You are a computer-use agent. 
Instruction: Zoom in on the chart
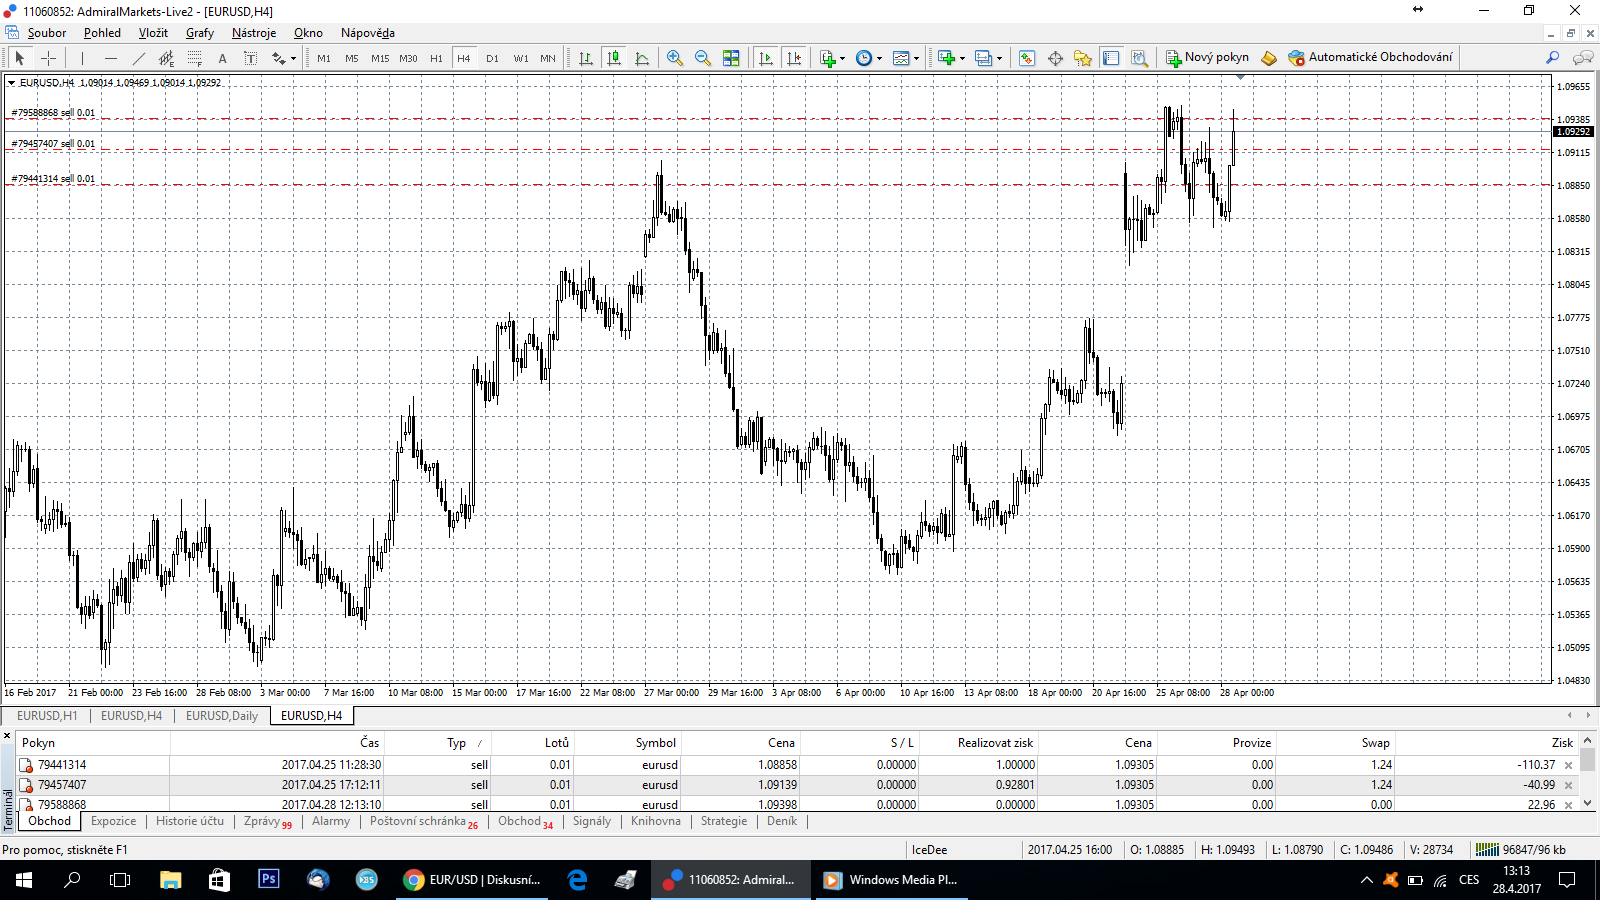[675, 58]
